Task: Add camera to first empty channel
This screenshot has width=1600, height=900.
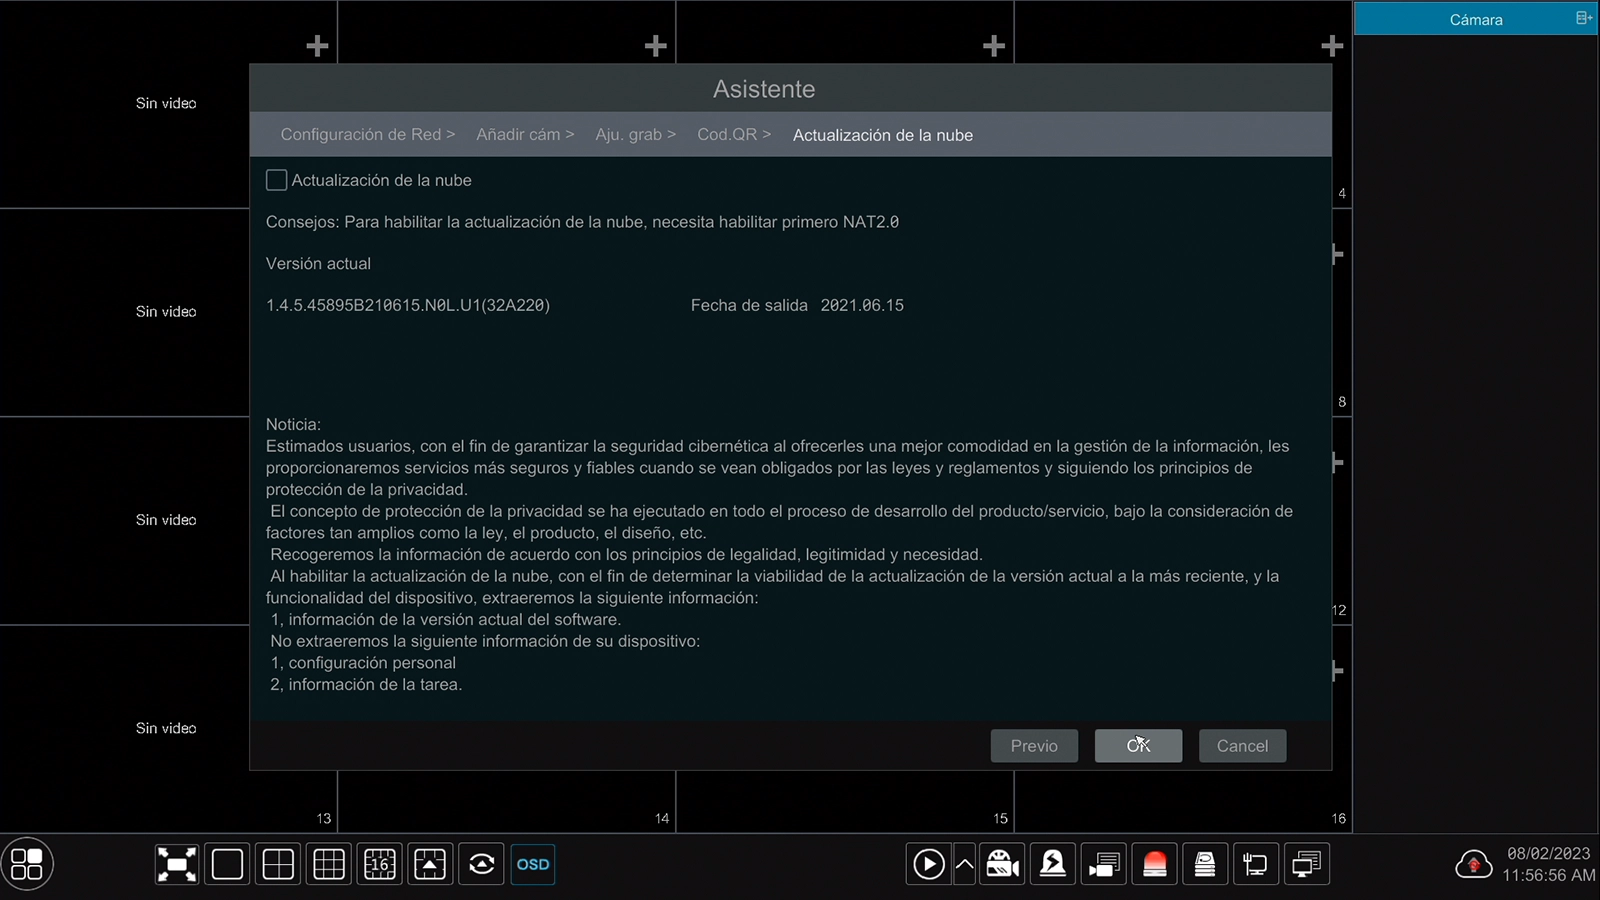Action: (317, 46)
